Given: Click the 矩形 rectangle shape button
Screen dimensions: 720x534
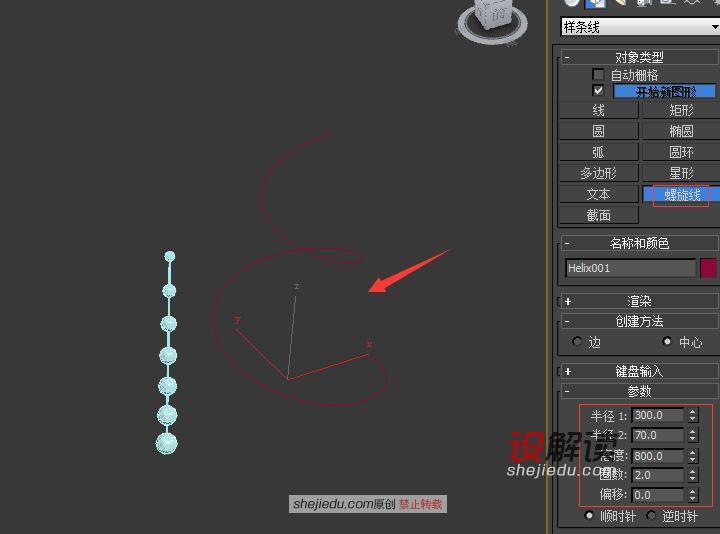Looking at the screenshot, I should 681,110.
